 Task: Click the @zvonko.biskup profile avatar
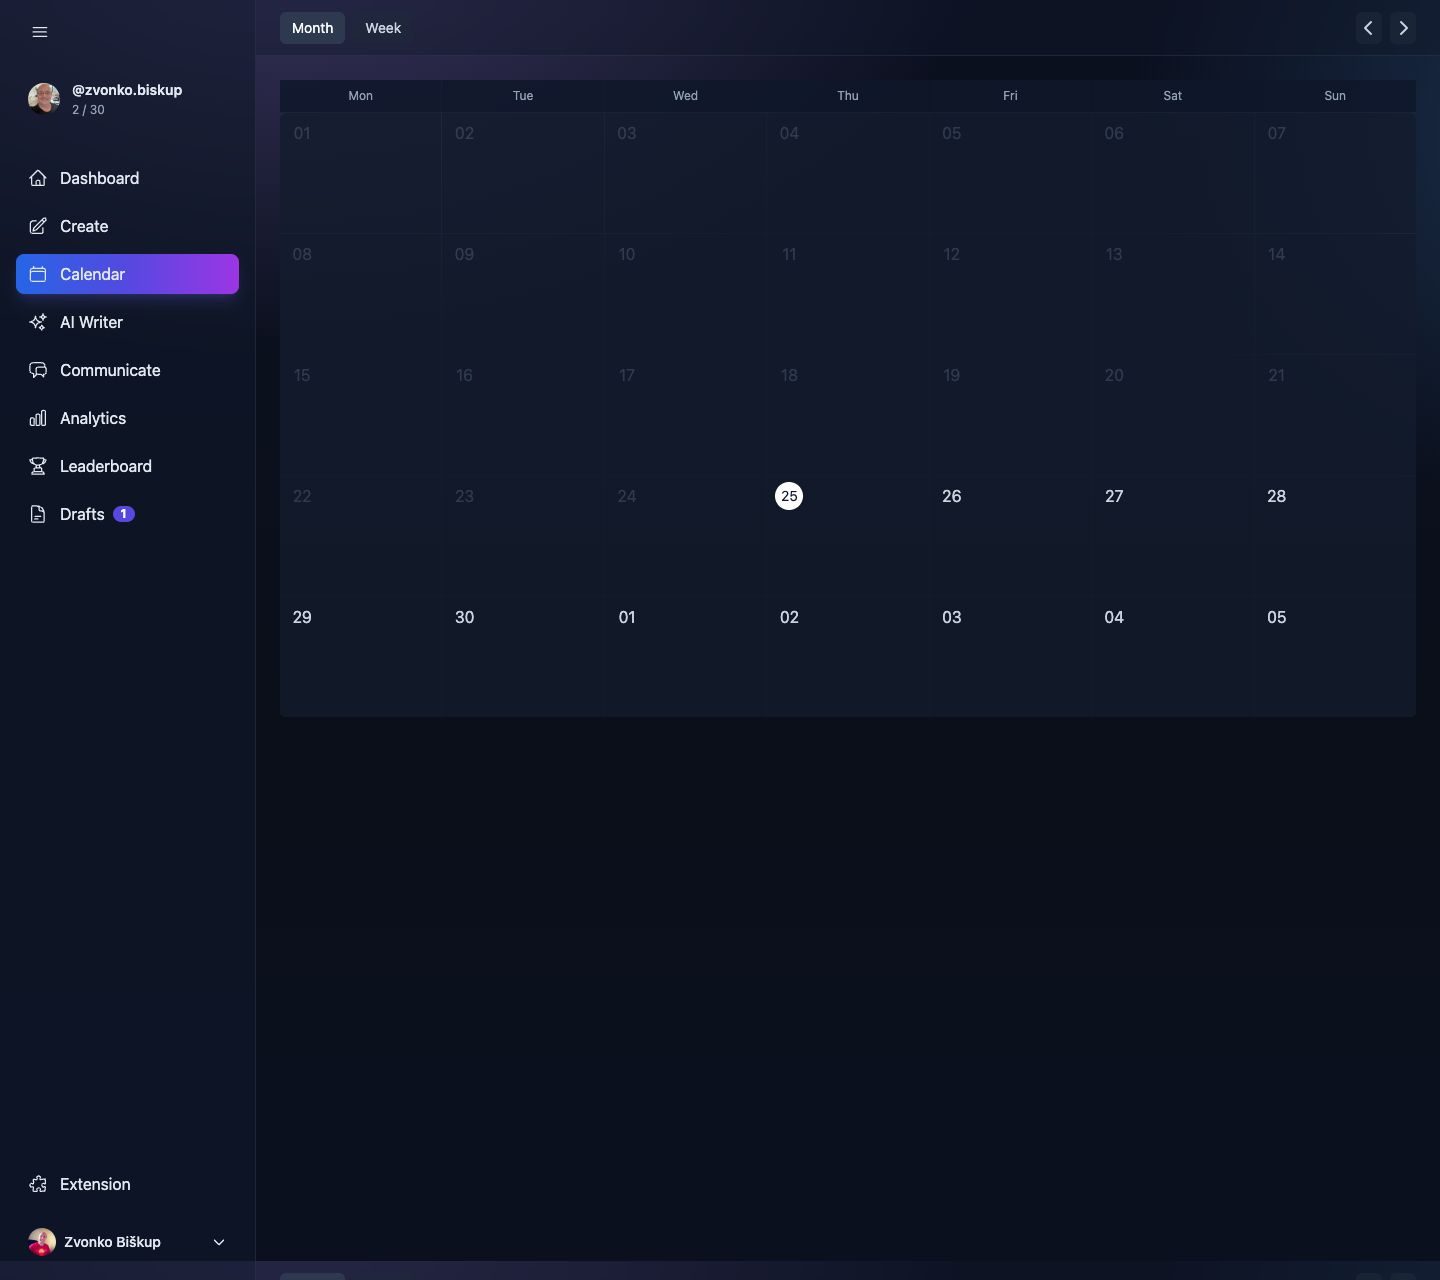click(43, 98)
